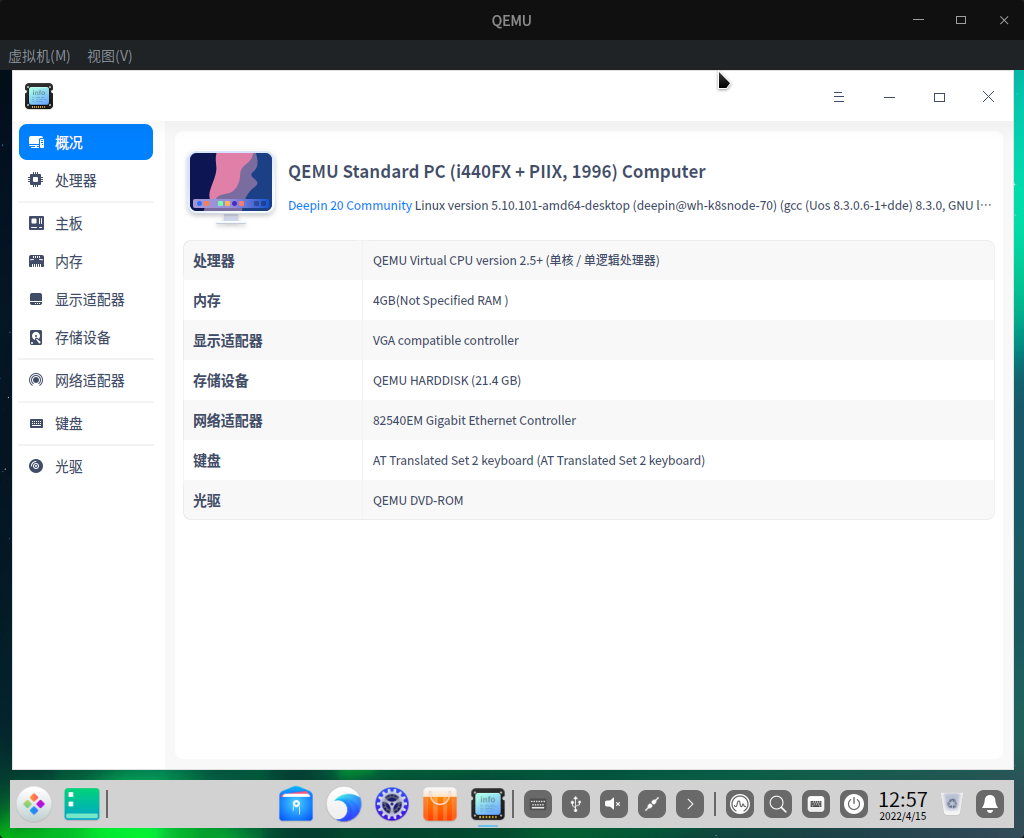Click the device manager app logo icon
The height and width of the screenshot is (838, 1024).
[x=39, y=96]
